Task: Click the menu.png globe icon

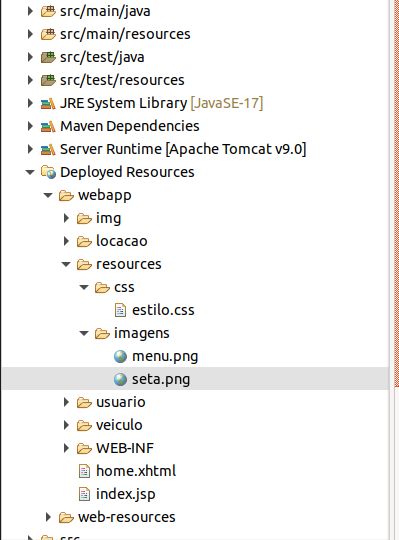Action: tap(120, 356)
